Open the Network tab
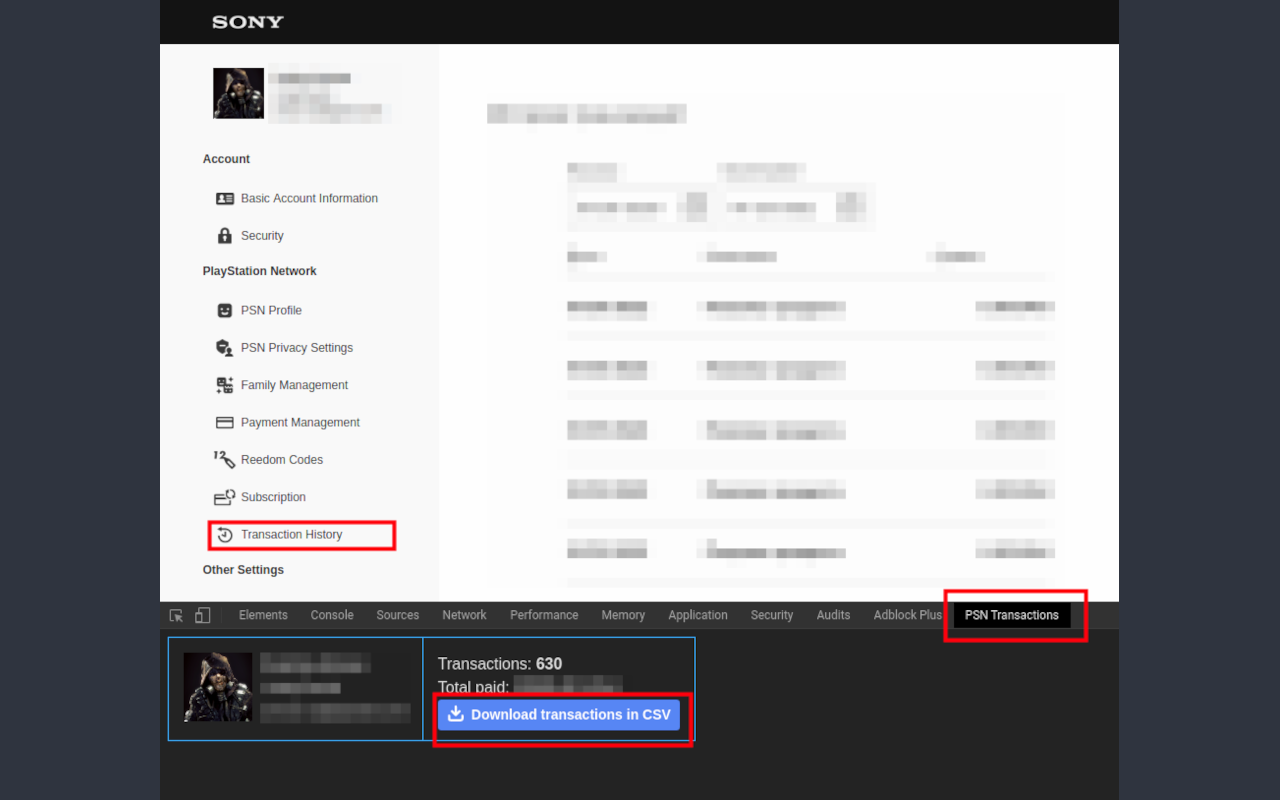 tap(465, 615)
